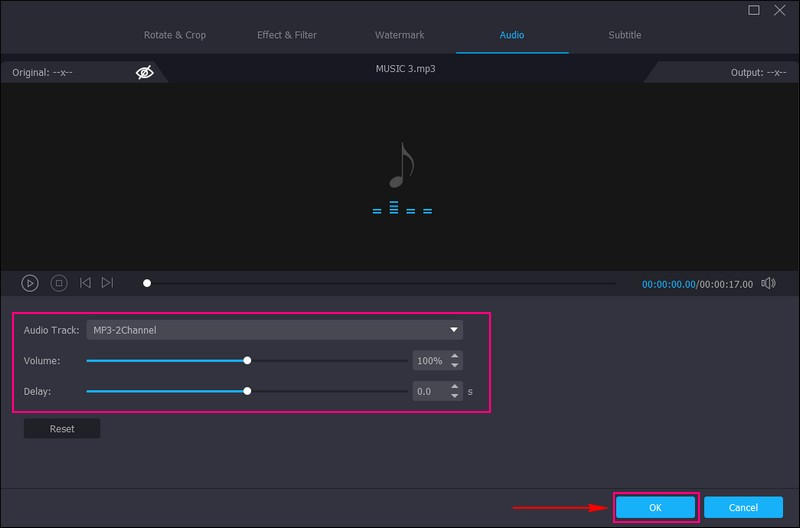The width and height of the screenshot is (800, 528).
Task: Stop playback with the stop icon
Action: [59, 284]
